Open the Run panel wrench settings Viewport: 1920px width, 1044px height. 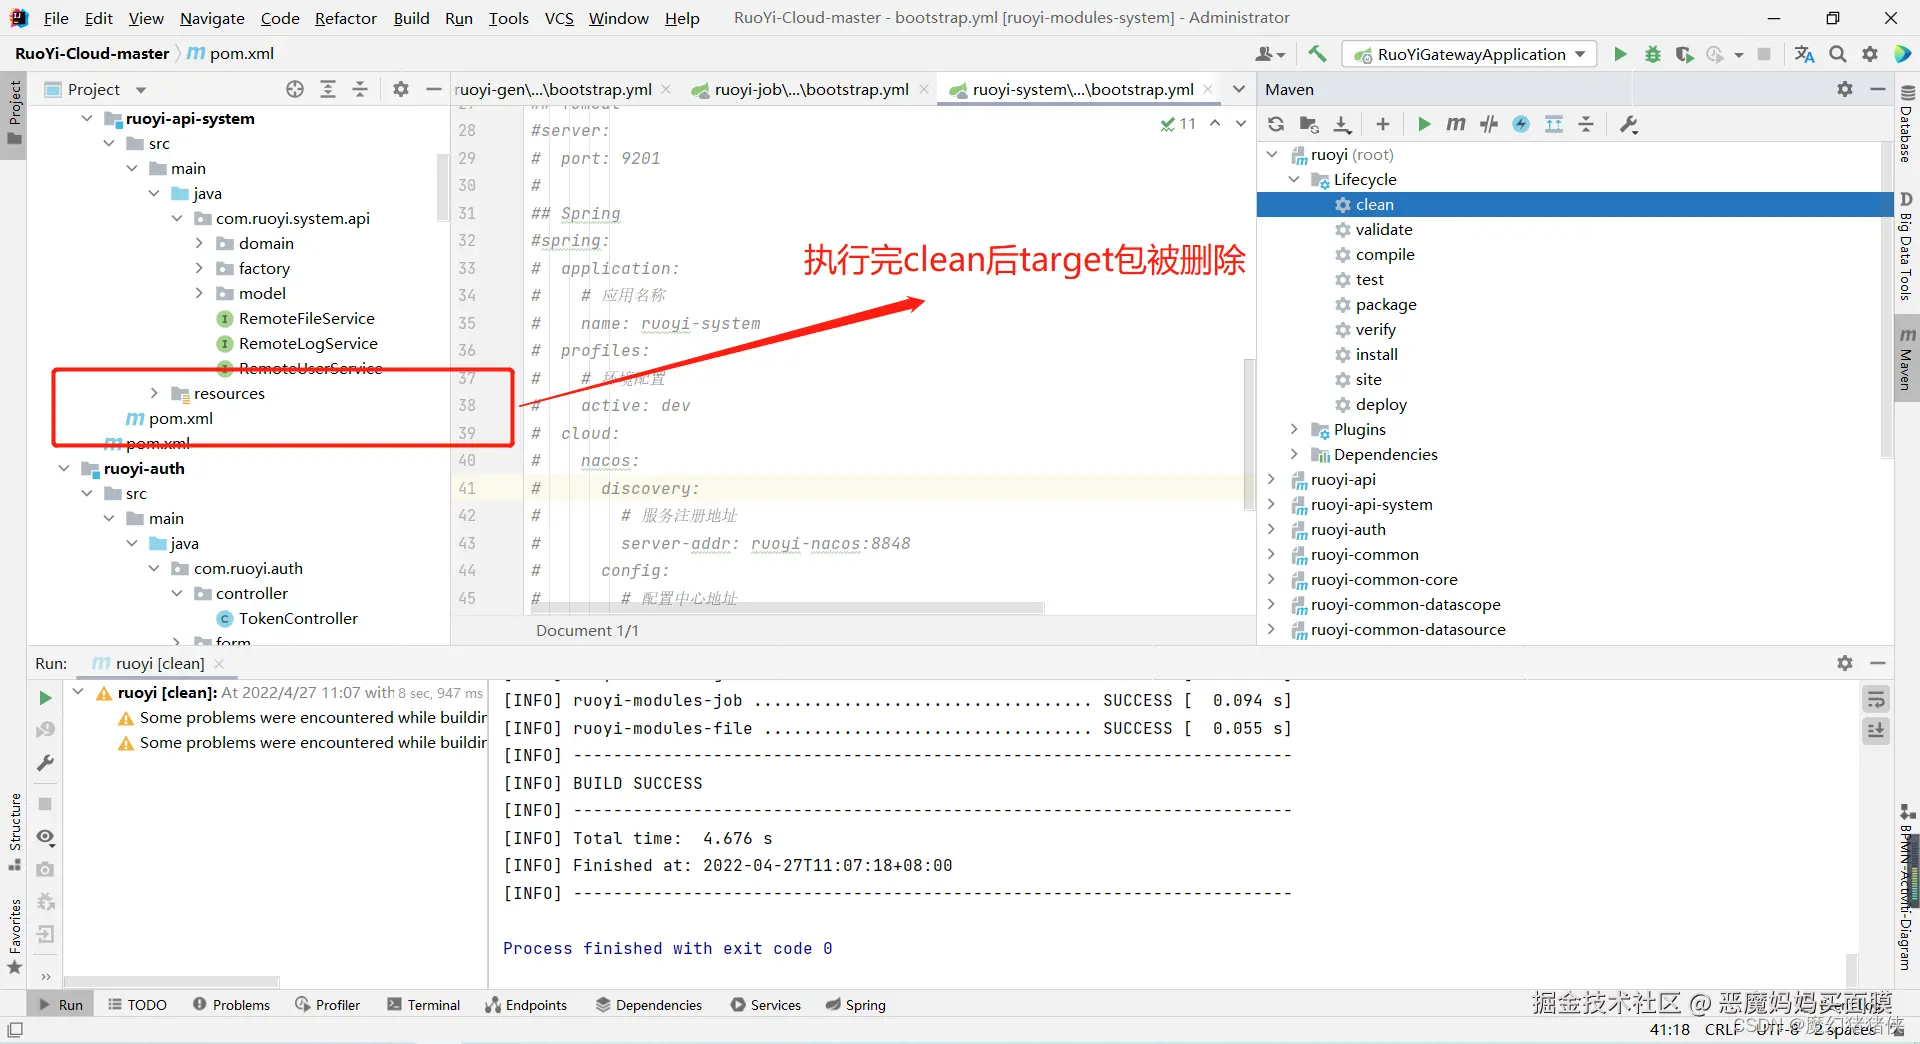[45, 763]
